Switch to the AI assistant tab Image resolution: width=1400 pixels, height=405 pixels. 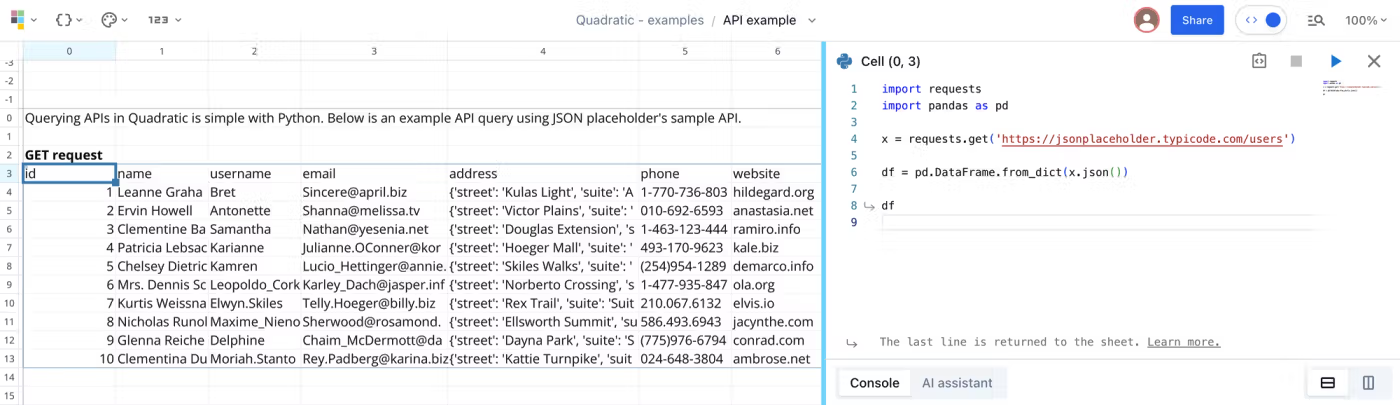point(957,382)
